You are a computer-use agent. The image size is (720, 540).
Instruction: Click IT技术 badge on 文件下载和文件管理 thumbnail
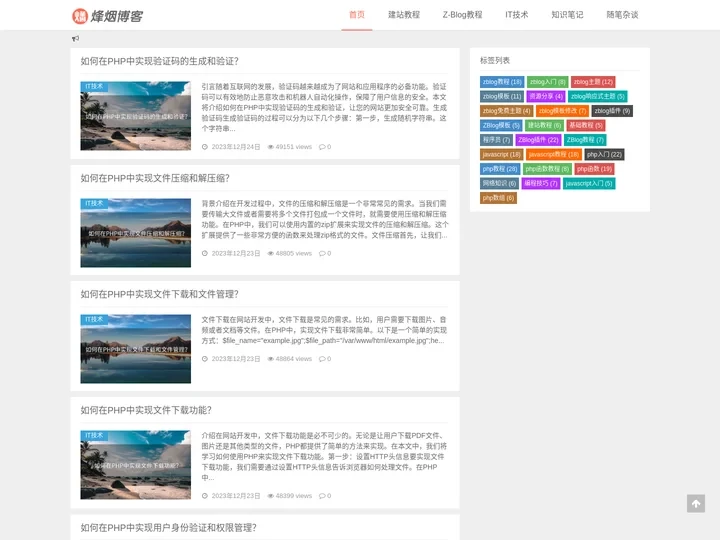pos(94,319)
